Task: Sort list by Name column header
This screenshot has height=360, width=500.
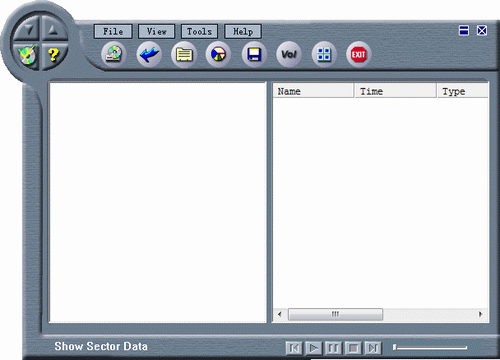Action: (313, 91)
